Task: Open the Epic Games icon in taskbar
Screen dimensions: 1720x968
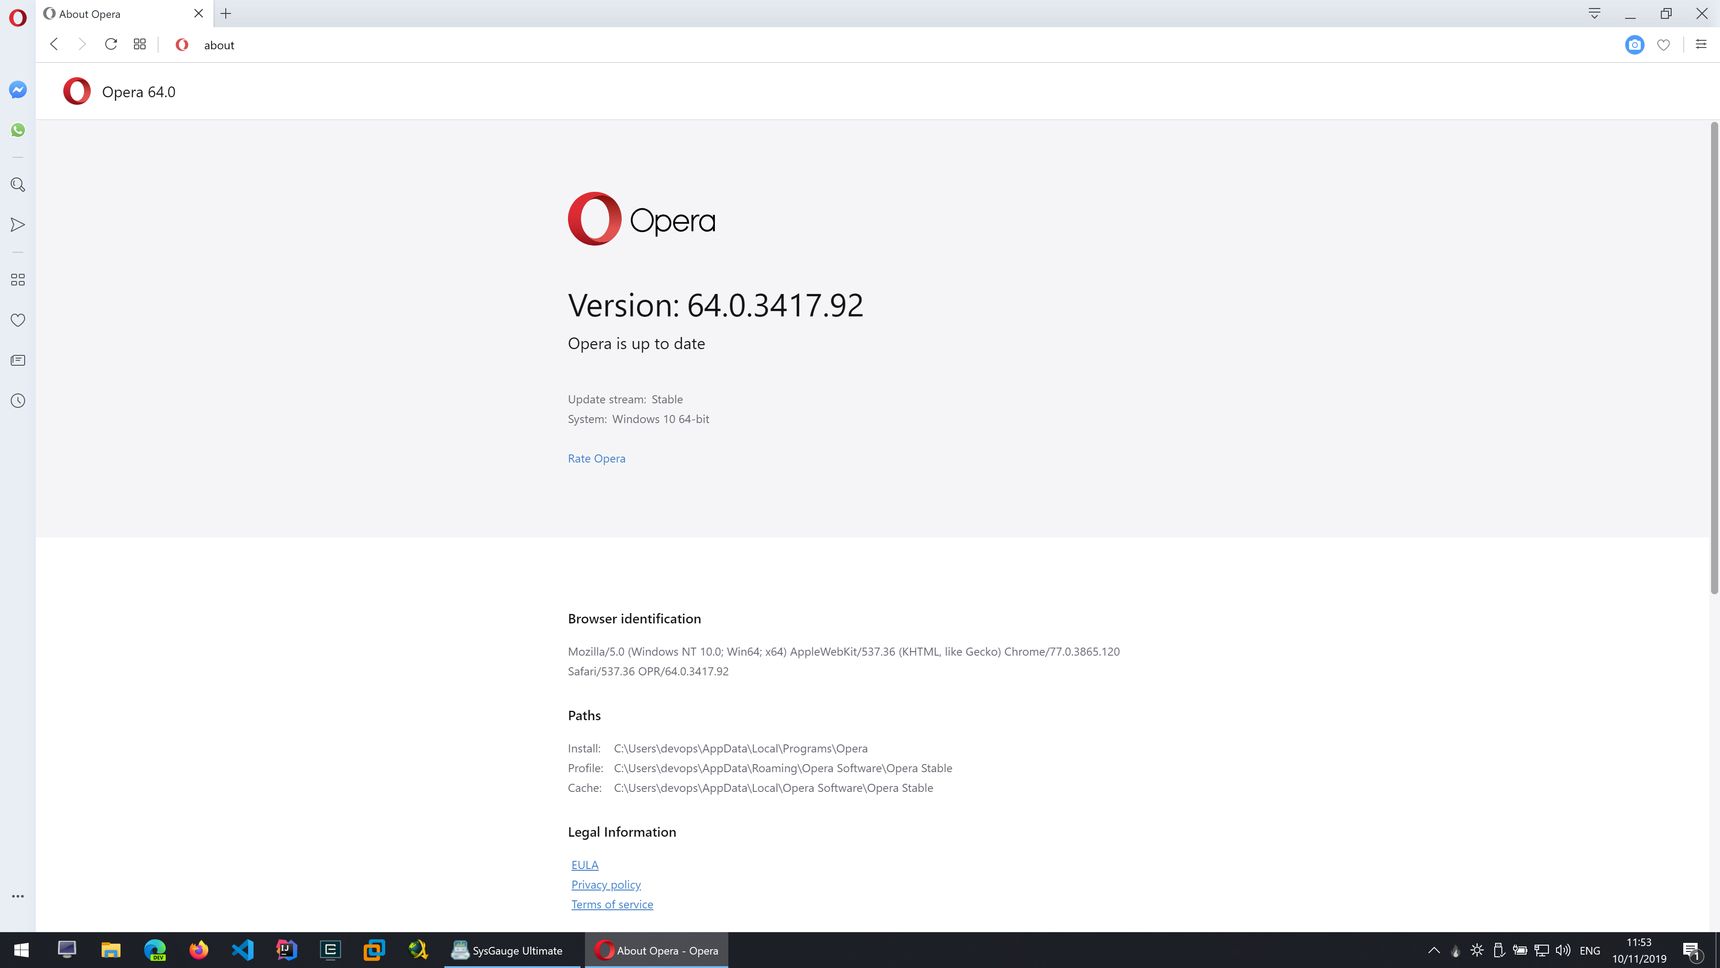Action: [330, 950]
